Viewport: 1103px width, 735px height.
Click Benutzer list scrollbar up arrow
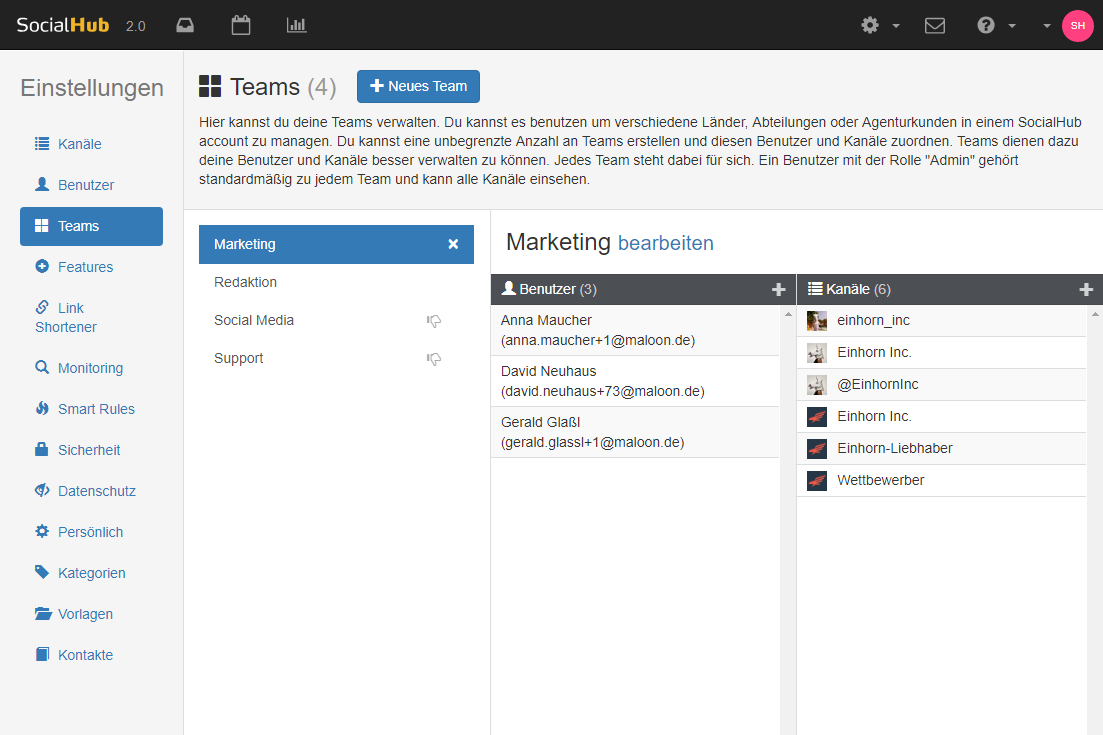pyautogui.click(x=788, y=314)
